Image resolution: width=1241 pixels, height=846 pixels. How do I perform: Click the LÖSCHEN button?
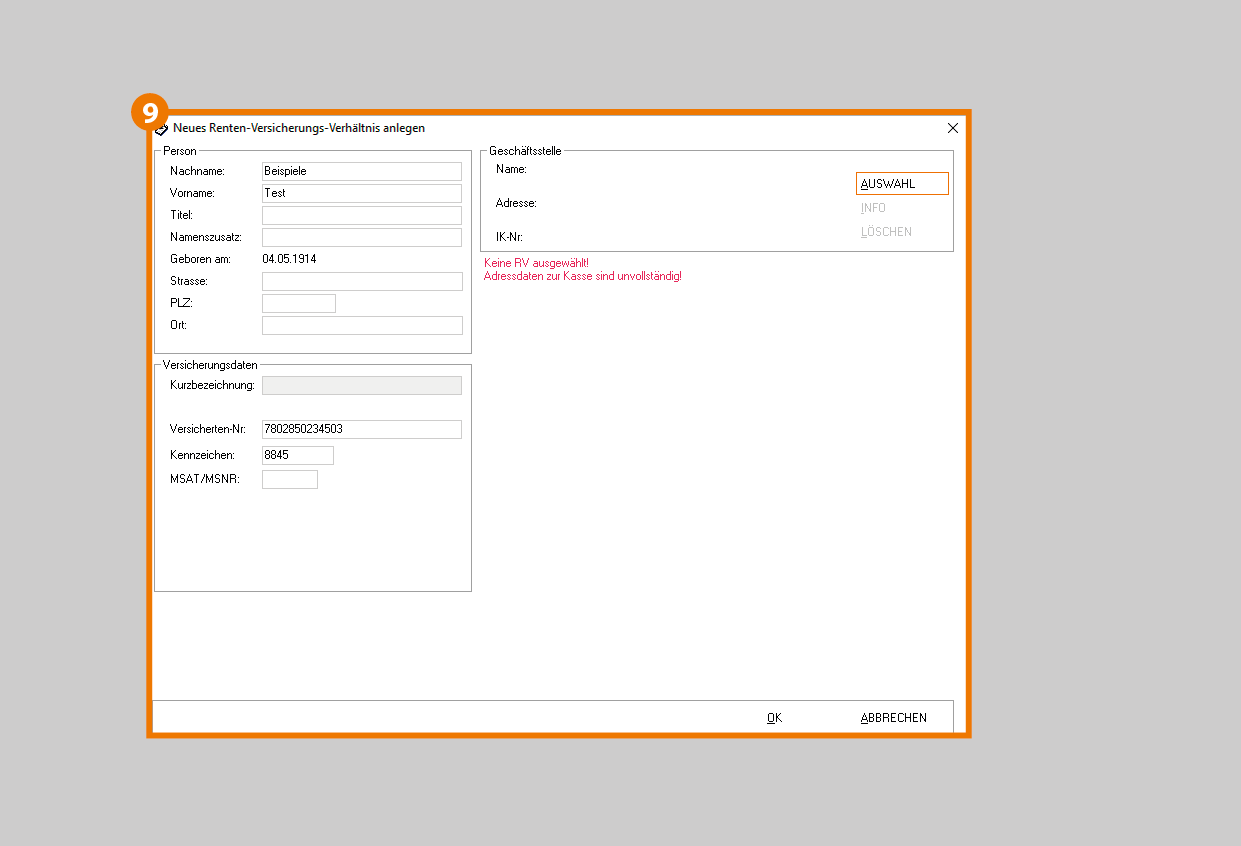pyautogui.click(x=886, y=232)
